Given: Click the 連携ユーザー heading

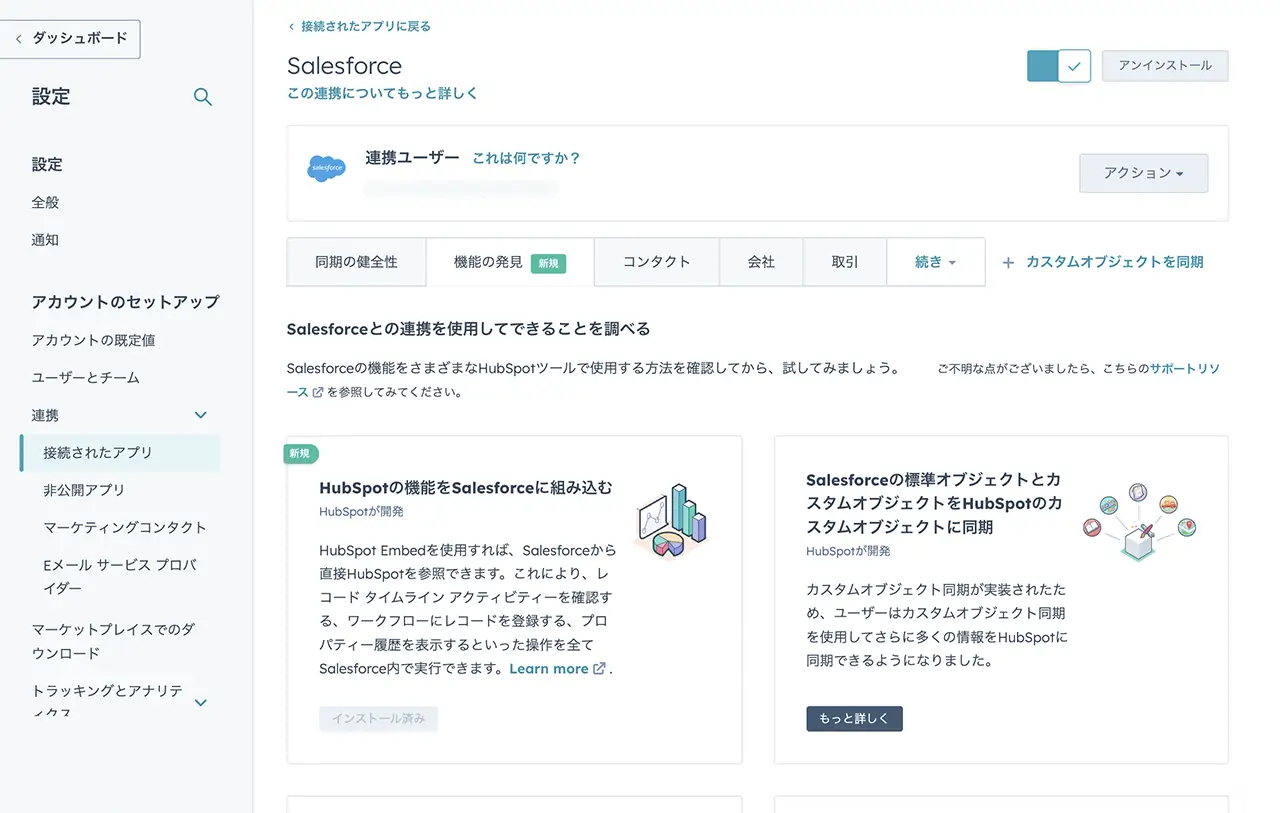Looking at the screenshot, I should pyautogui.click(x=412, y=158).
